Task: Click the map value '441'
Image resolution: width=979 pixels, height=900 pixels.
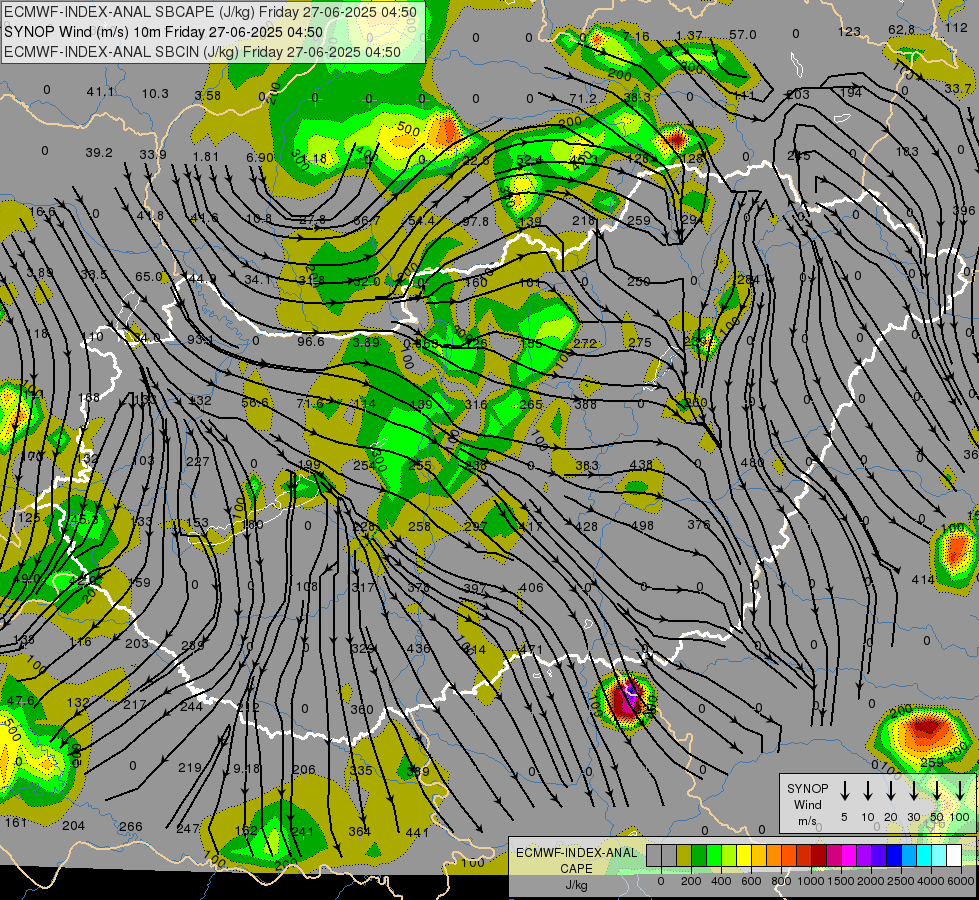Action: pos(417,833)
